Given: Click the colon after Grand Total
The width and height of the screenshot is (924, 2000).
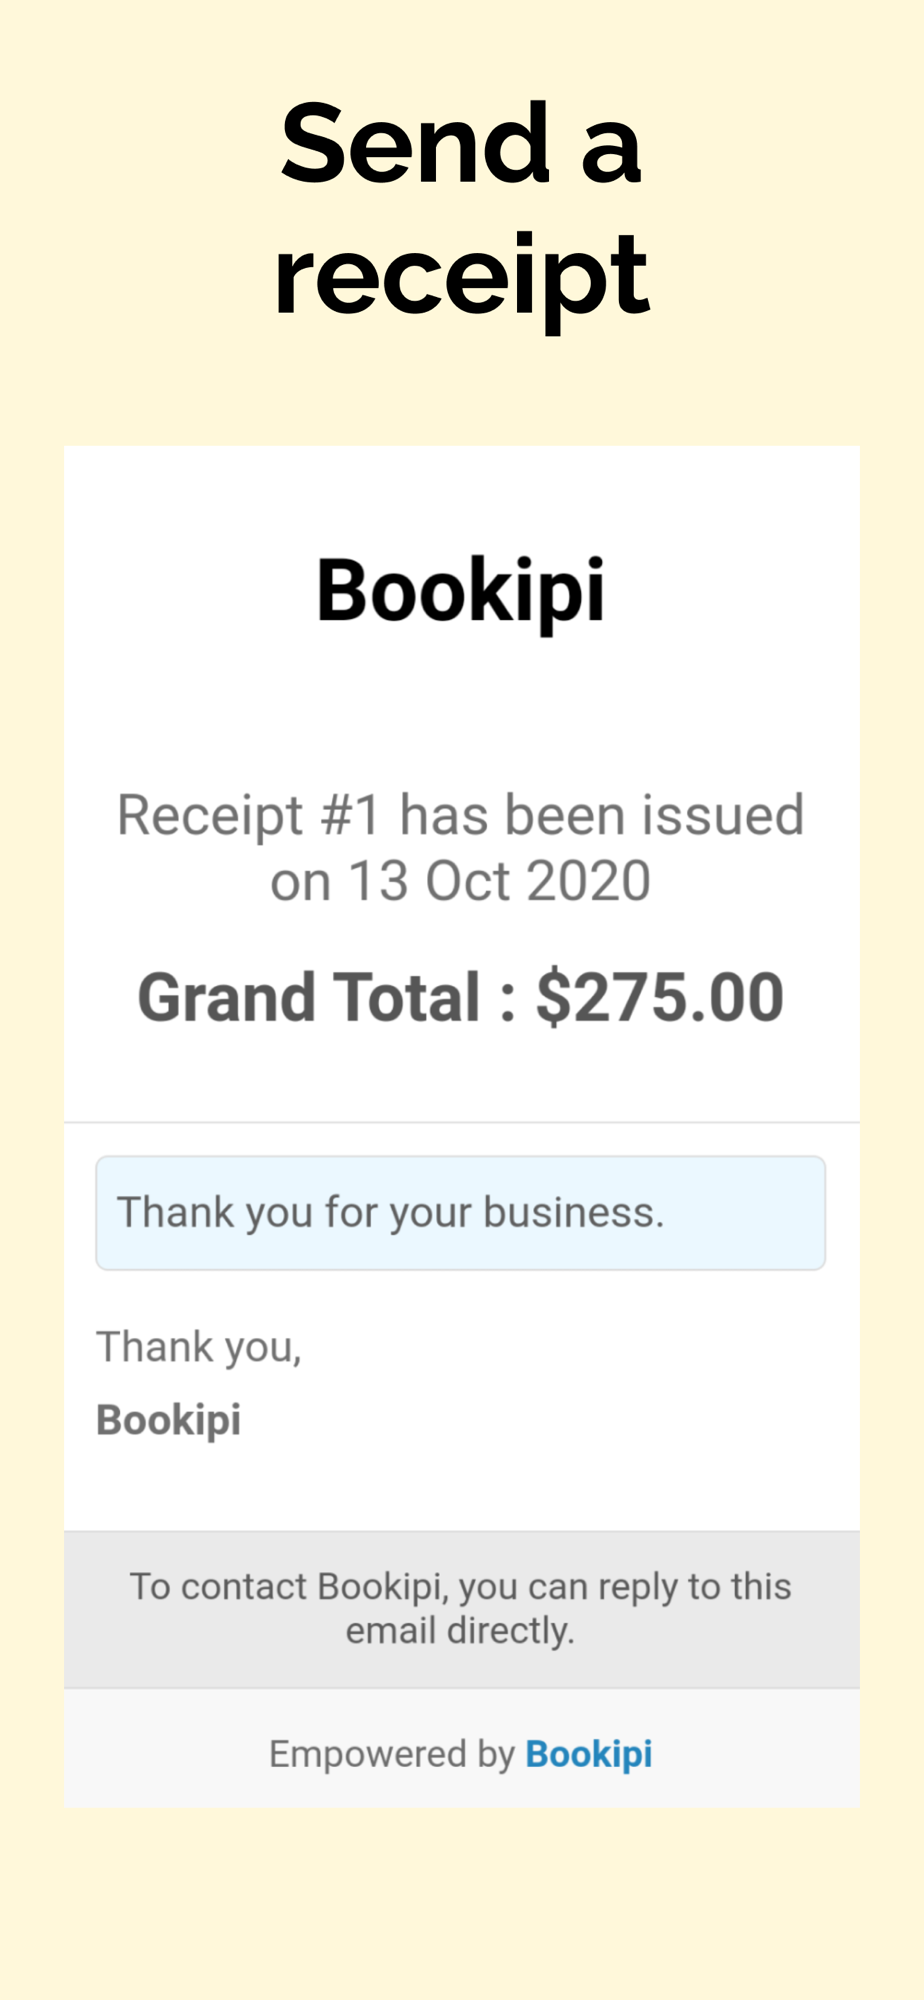Looking at the screenshot, I should 508,1000.
